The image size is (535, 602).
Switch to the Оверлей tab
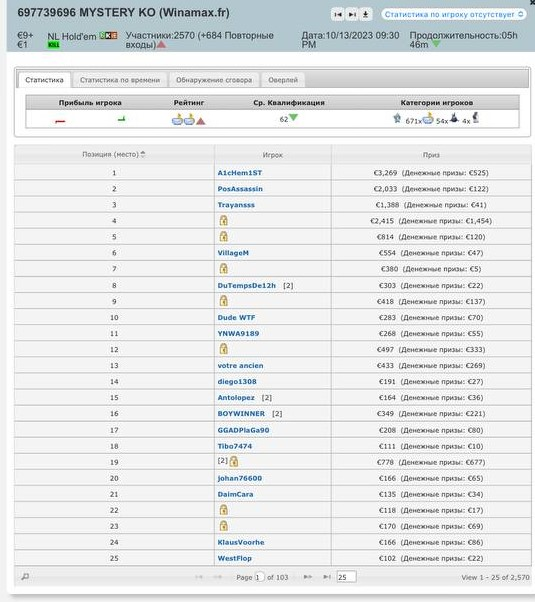283,80
